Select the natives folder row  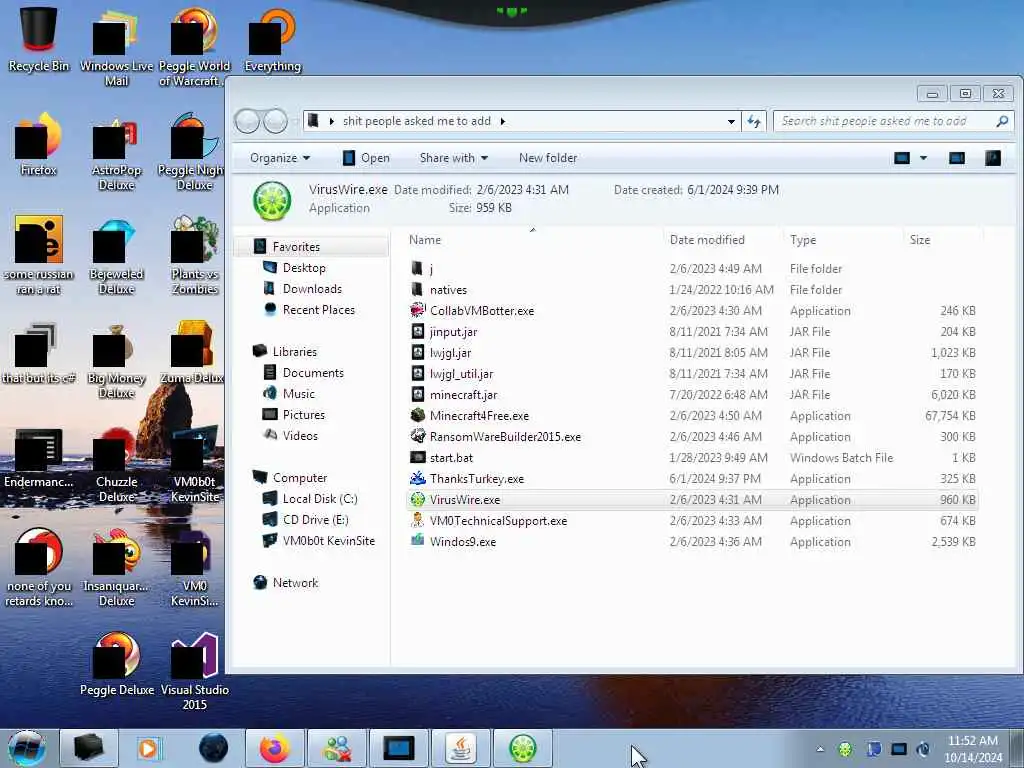[x=691, y=289]
